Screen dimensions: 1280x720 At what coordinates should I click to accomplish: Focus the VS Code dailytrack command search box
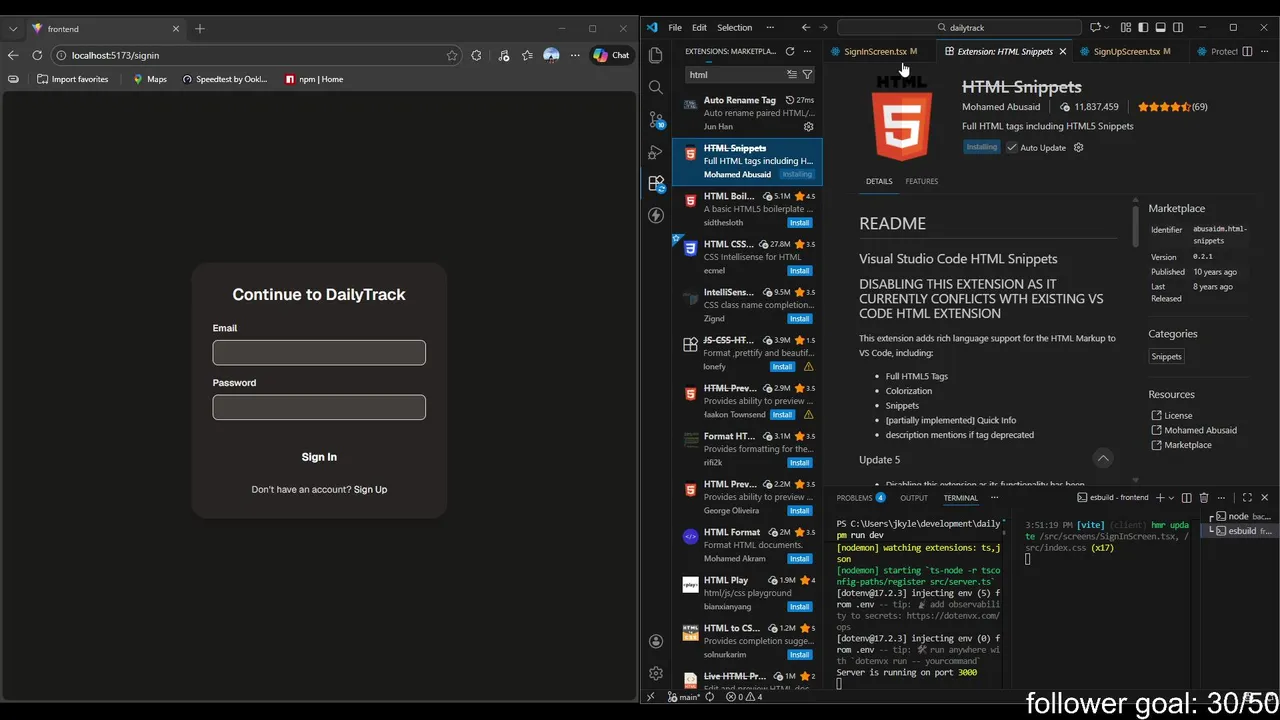click(959, 27)
